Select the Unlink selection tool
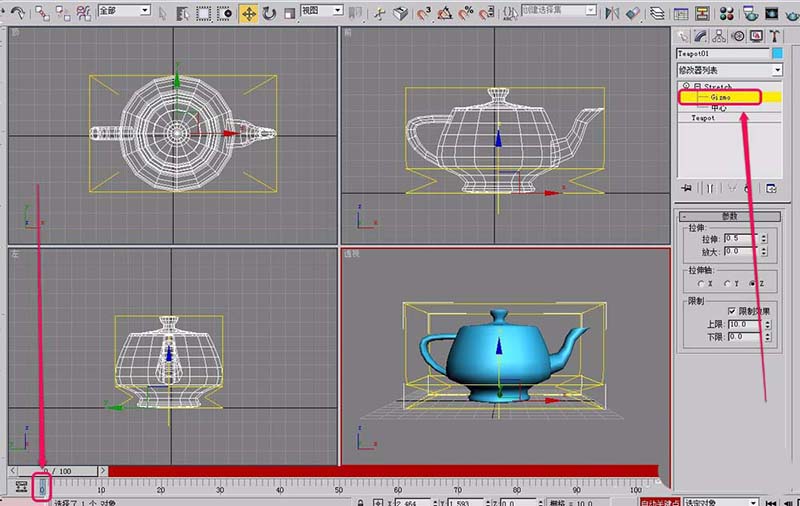800x506 pixels. pyautogui.click(x=63, y=13)
